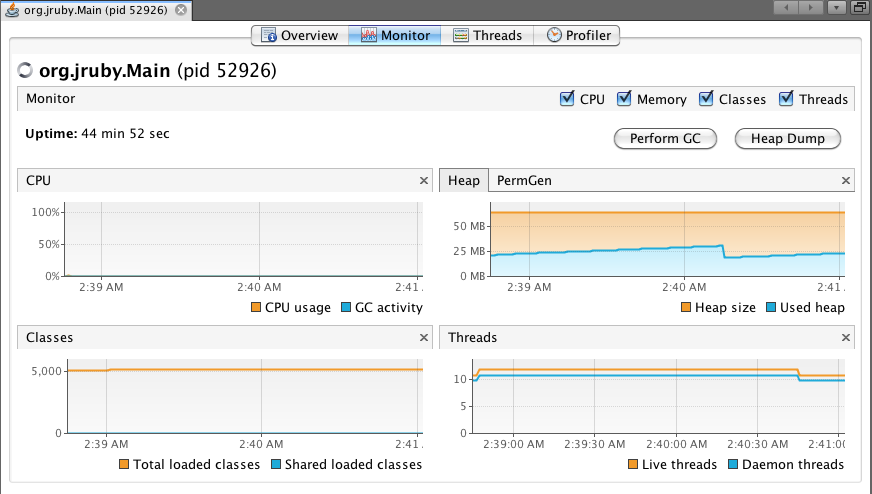Screen dimensions: 872x494
Task: Uncheck the CPU checkbox
Action: click(567, 98)
